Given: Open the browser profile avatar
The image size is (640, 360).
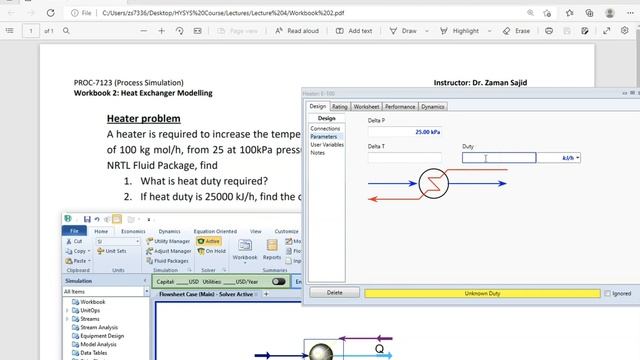Looking at the screenshot, I should [610, 13].
